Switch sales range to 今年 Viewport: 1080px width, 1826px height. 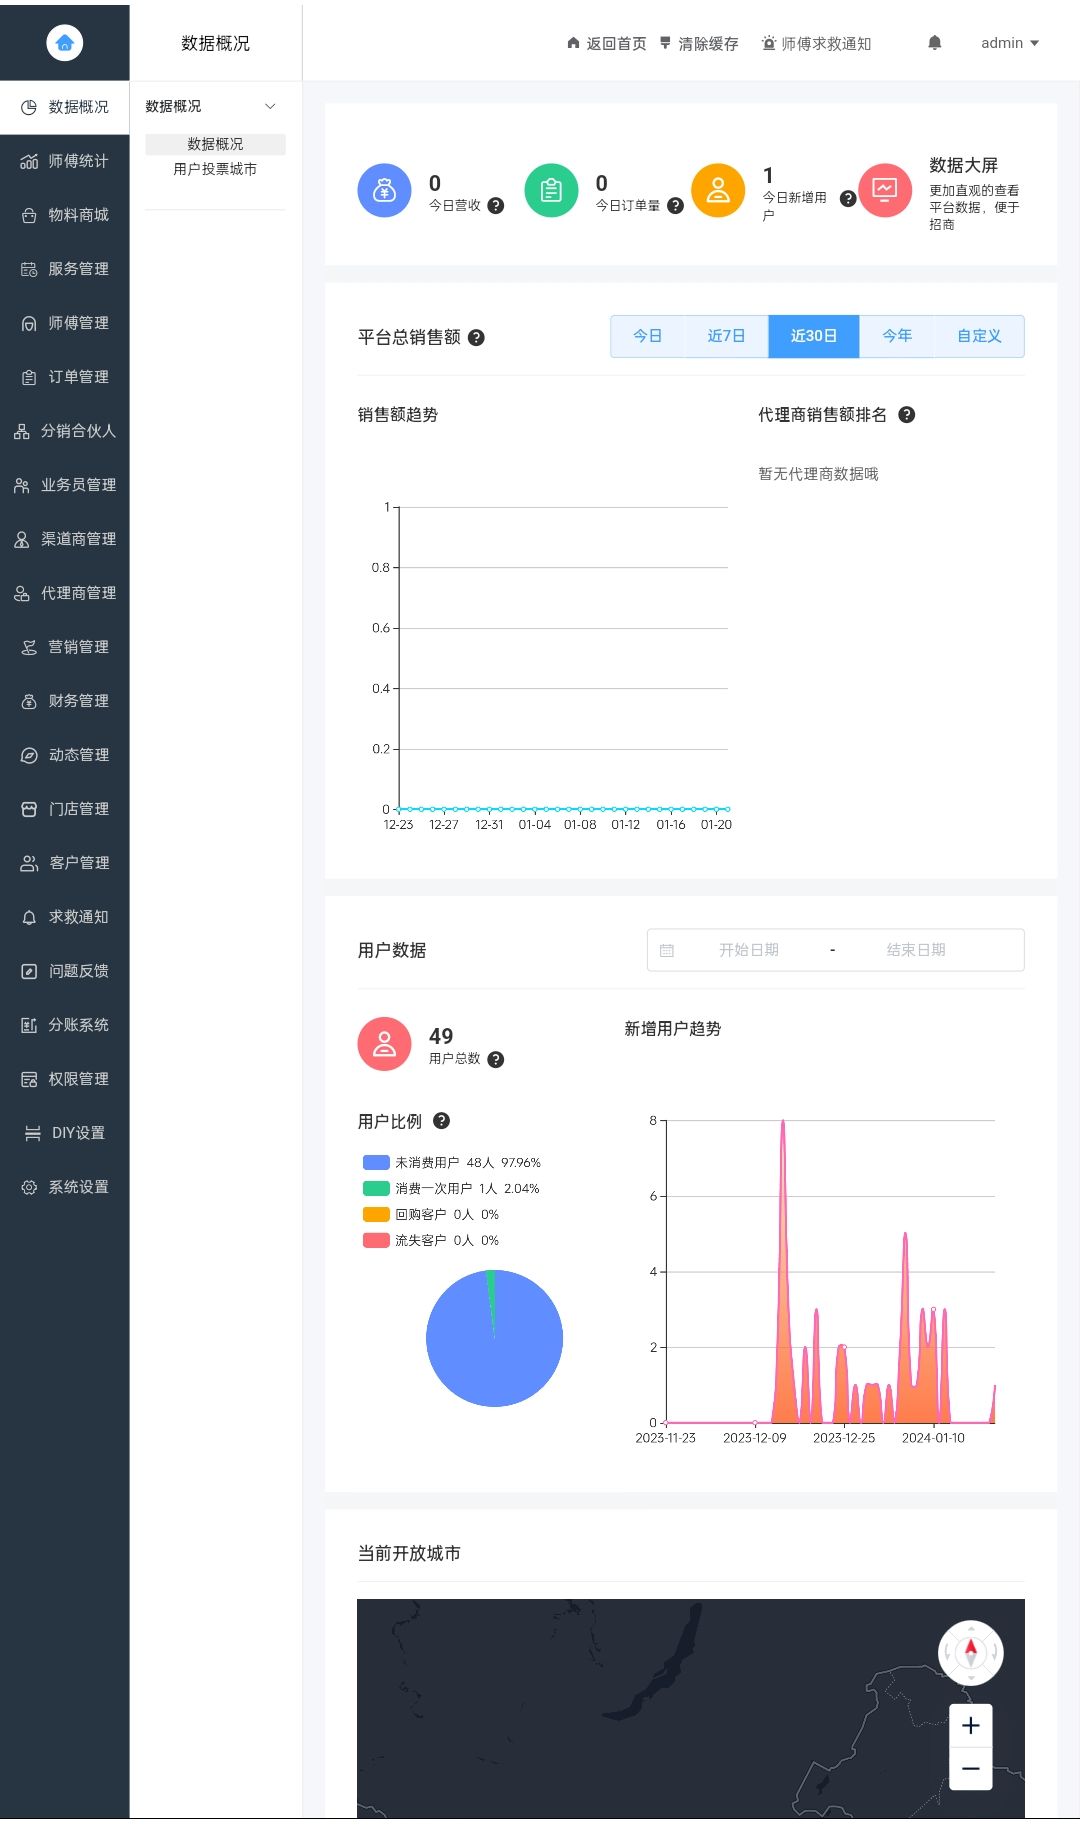click(897, 336)
